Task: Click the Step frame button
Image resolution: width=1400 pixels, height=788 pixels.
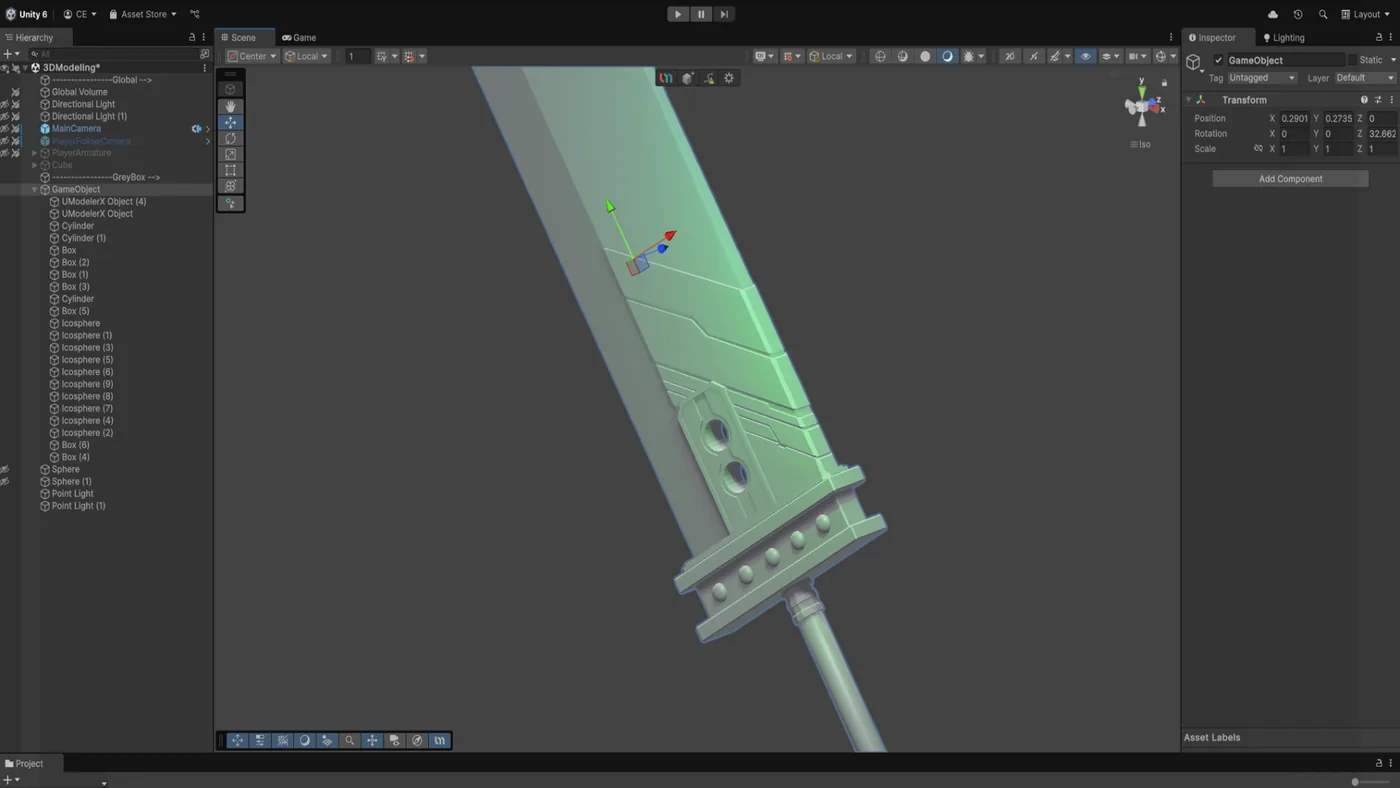Action: 724,14
